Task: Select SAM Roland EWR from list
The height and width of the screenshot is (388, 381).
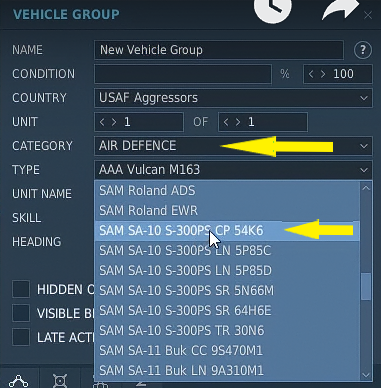Action: point(227,211)
